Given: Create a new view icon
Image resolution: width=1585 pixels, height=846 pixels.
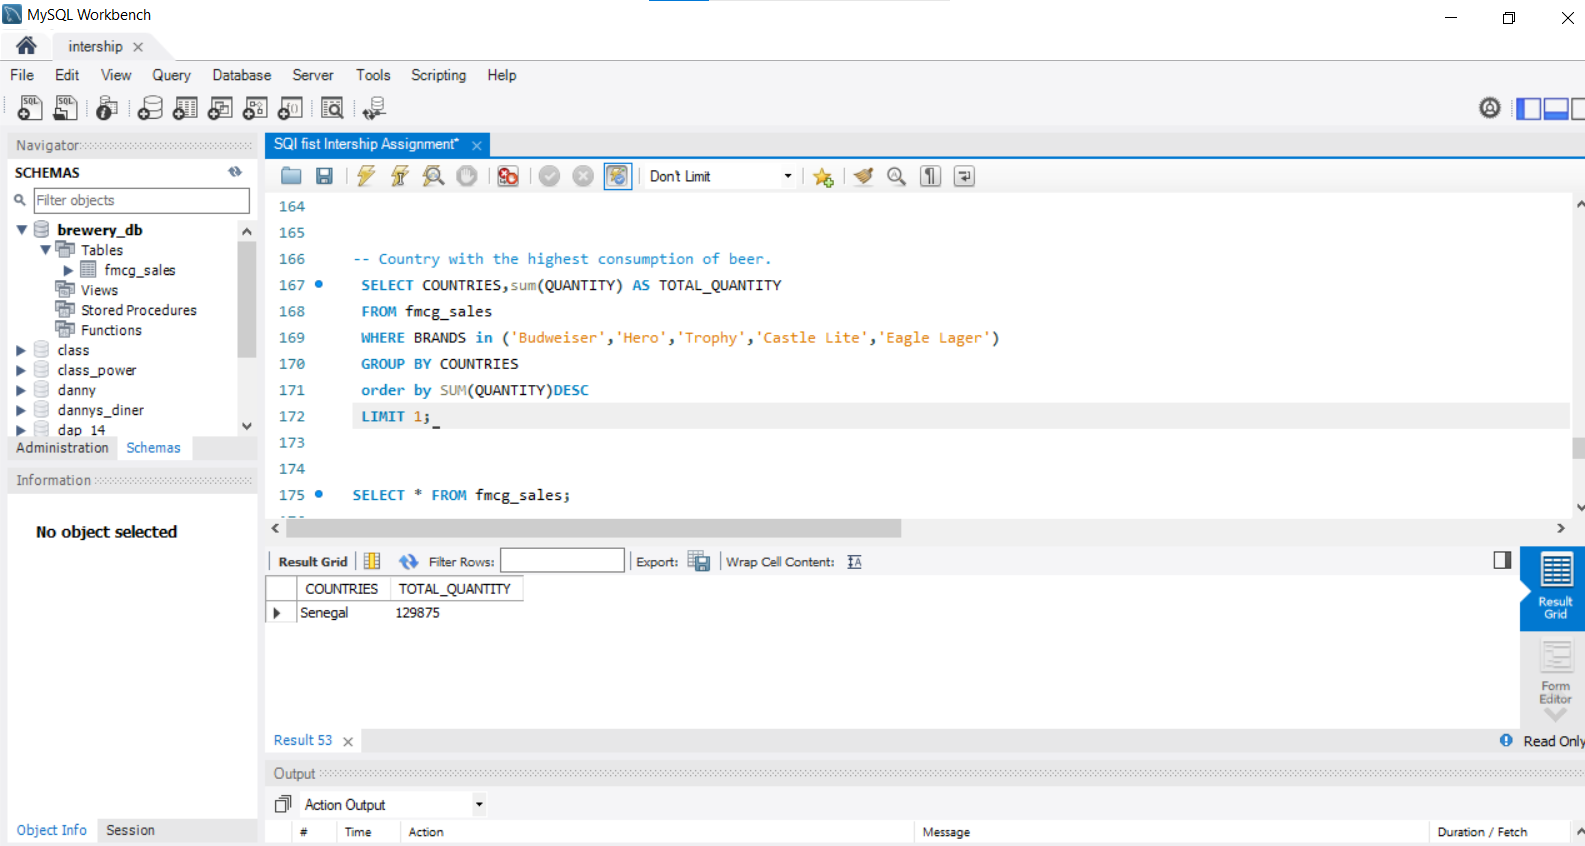Looking at the screenshot, I should 221,108.
